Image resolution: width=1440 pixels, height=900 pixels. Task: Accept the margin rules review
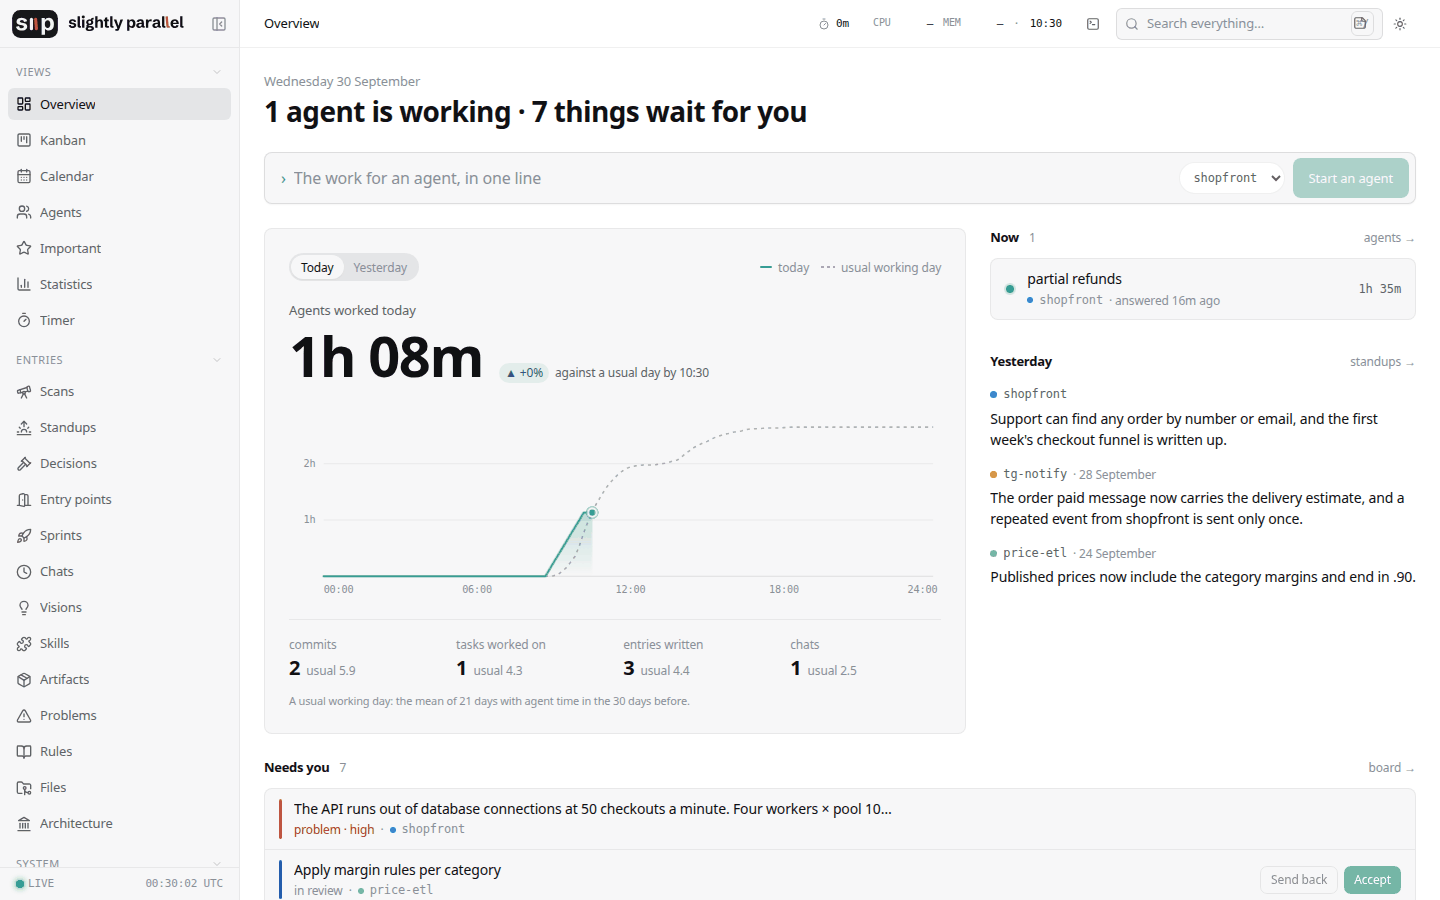(x=1372, y=880)
